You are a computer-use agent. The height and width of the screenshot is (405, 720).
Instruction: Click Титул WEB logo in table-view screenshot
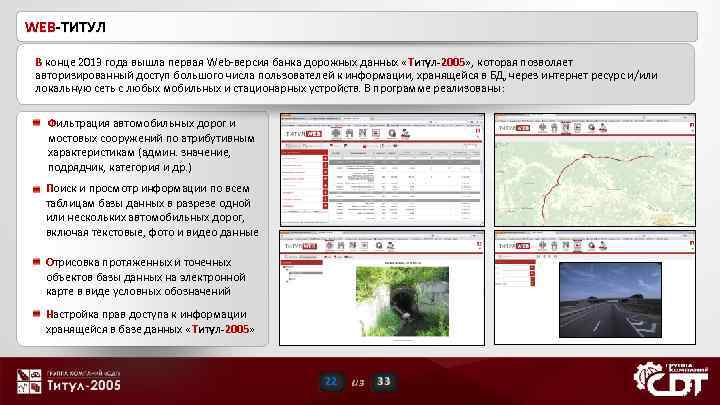point(304,134)
